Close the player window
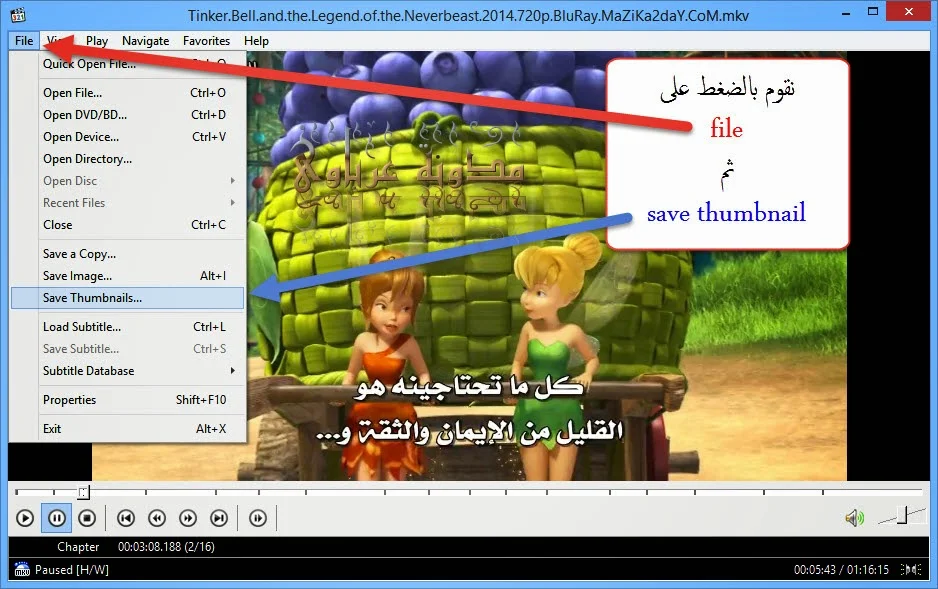This screenshot has height=589, width=938. pos(909,12)
